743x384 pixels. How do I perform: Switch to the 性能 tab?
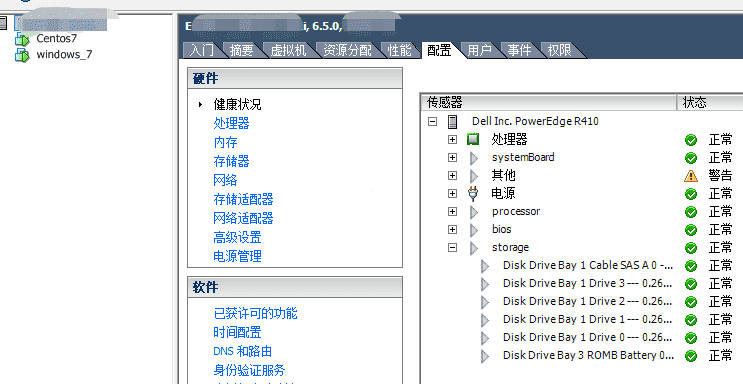click(399, 50)
